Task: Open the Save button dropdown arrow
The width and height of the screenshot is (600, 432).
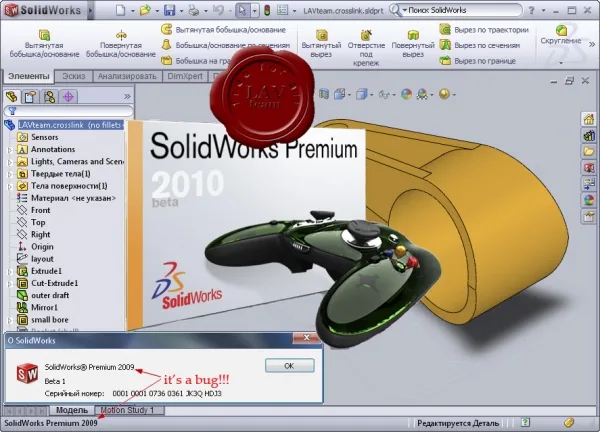Action: (x=181, y=11)
